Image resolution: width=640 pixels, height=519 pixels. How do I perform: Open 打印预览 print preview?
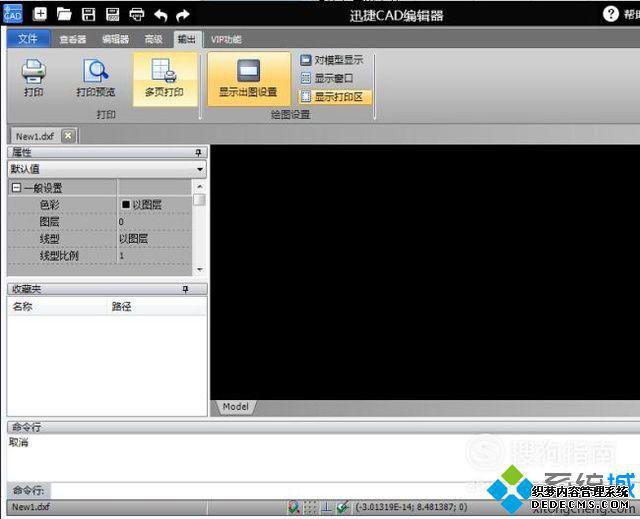pyautogui.click(x=96, y=78)
